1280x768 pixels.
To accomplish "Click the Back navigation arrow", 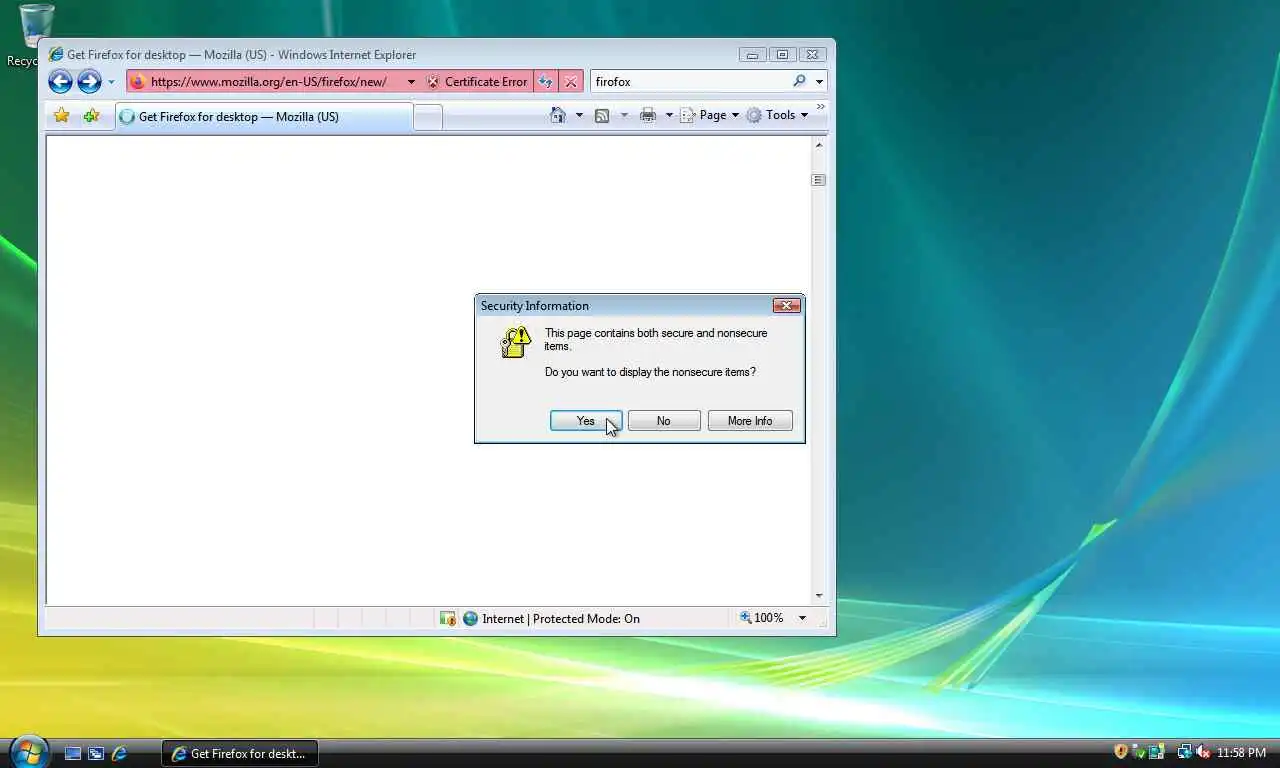I will [x=60, y=82].
